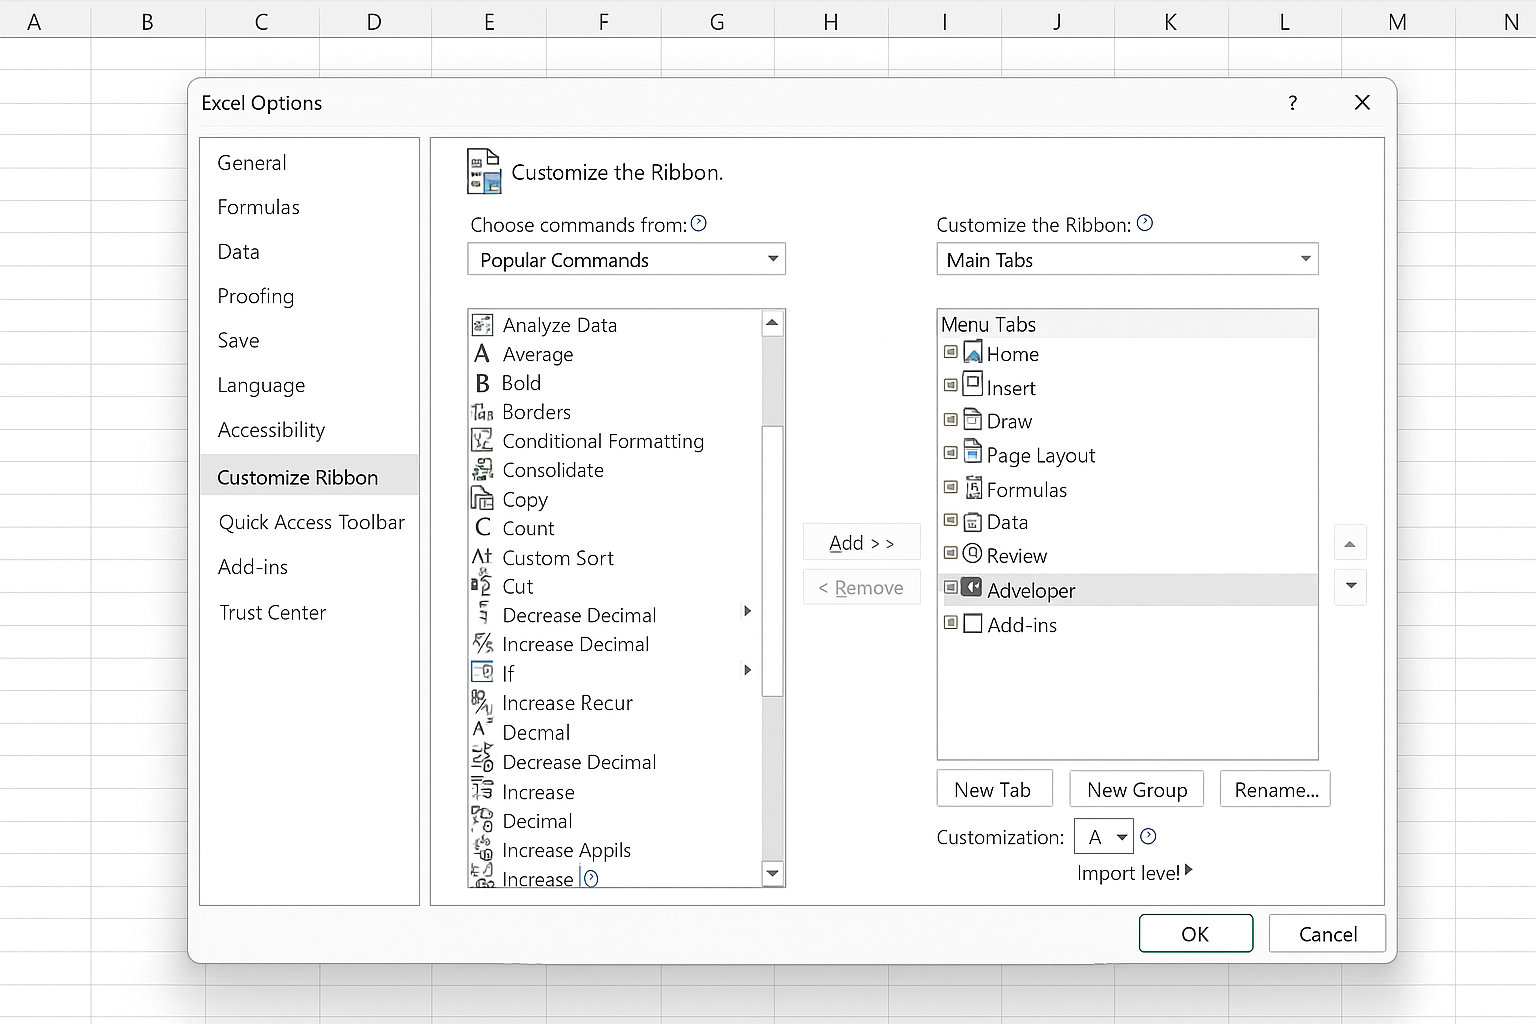Click the New Group button
The image size is (1536, 1024).
click(1137, 789)
